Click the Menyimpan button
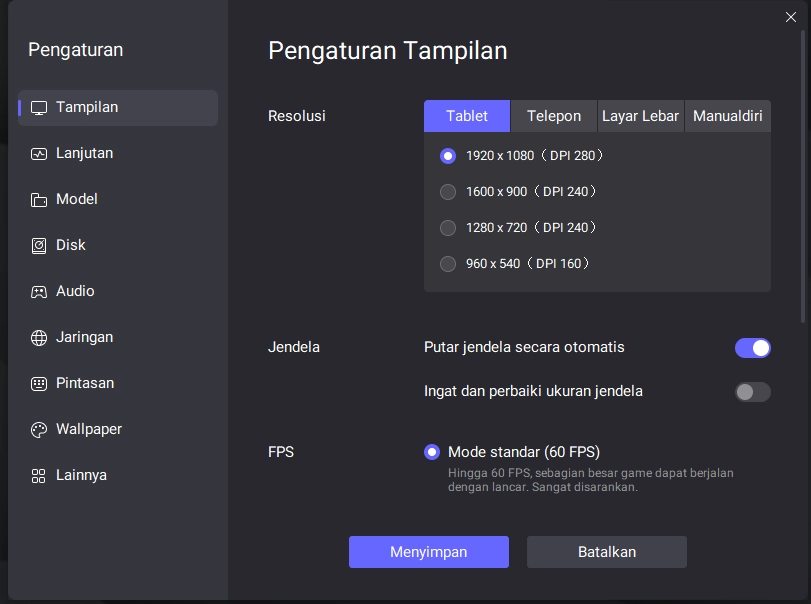Viewport: 811px width, 604px height. pos(428,552)
